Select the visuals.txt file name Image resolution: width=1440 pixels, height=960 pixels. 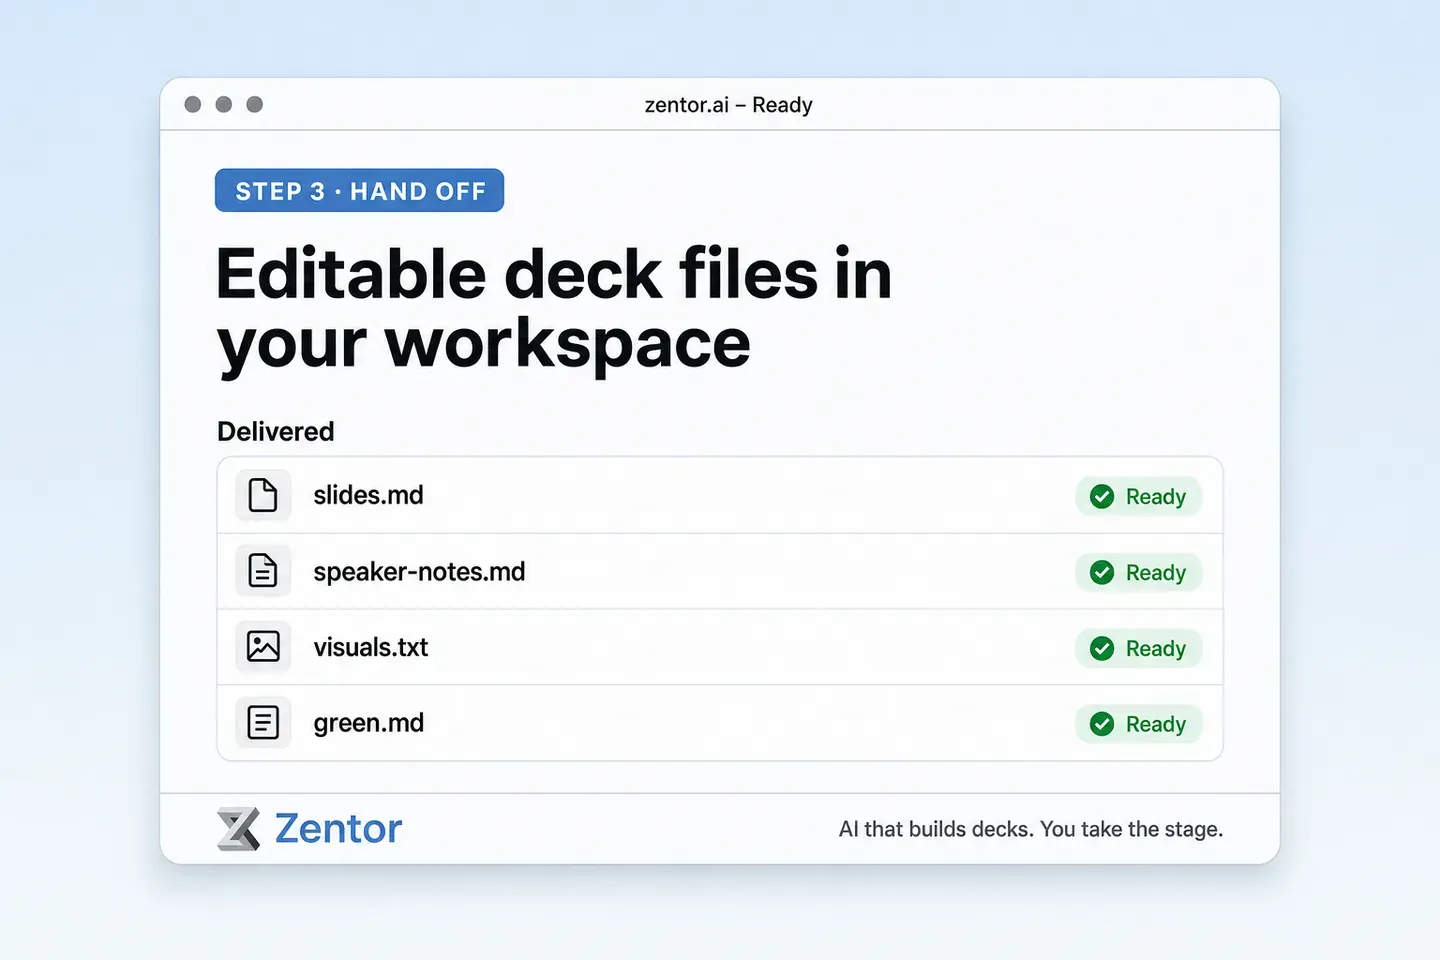pyautogui.click(x=371, y=647)
